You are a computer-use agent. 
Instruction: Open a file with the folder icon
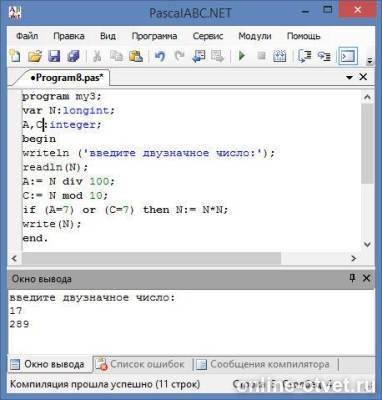point(35,56)
